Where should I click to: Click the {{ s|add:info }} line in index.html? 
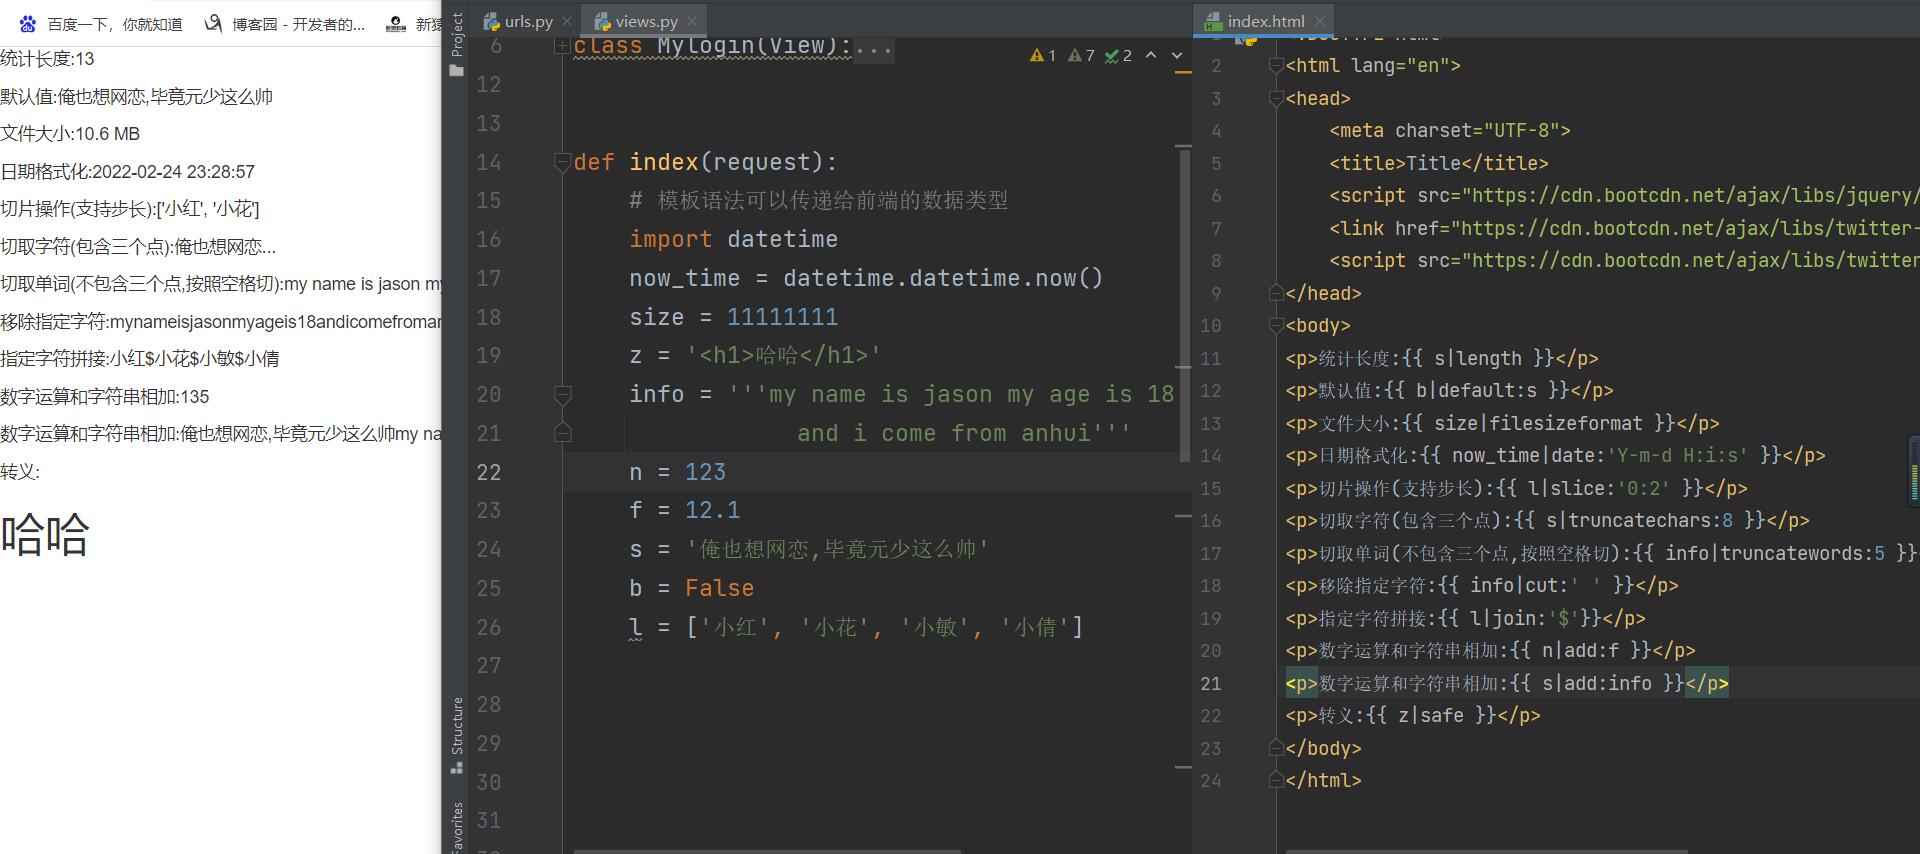tap(1507, 684)
